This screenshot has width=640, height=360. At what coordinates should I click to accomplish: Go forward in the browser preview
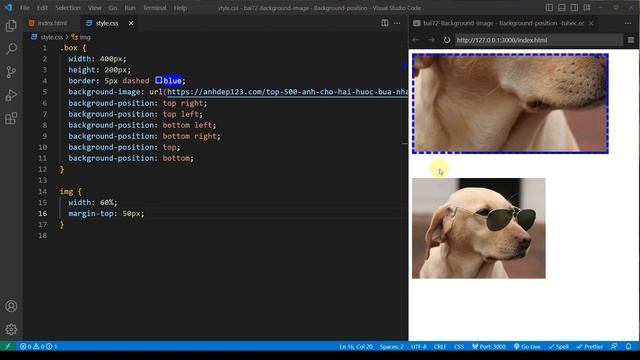point(431,40)
